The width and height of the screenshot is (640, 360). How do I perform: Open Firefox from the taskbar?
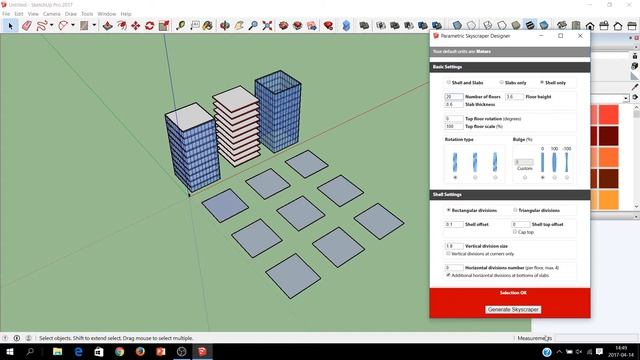click(x=140, y=351)
